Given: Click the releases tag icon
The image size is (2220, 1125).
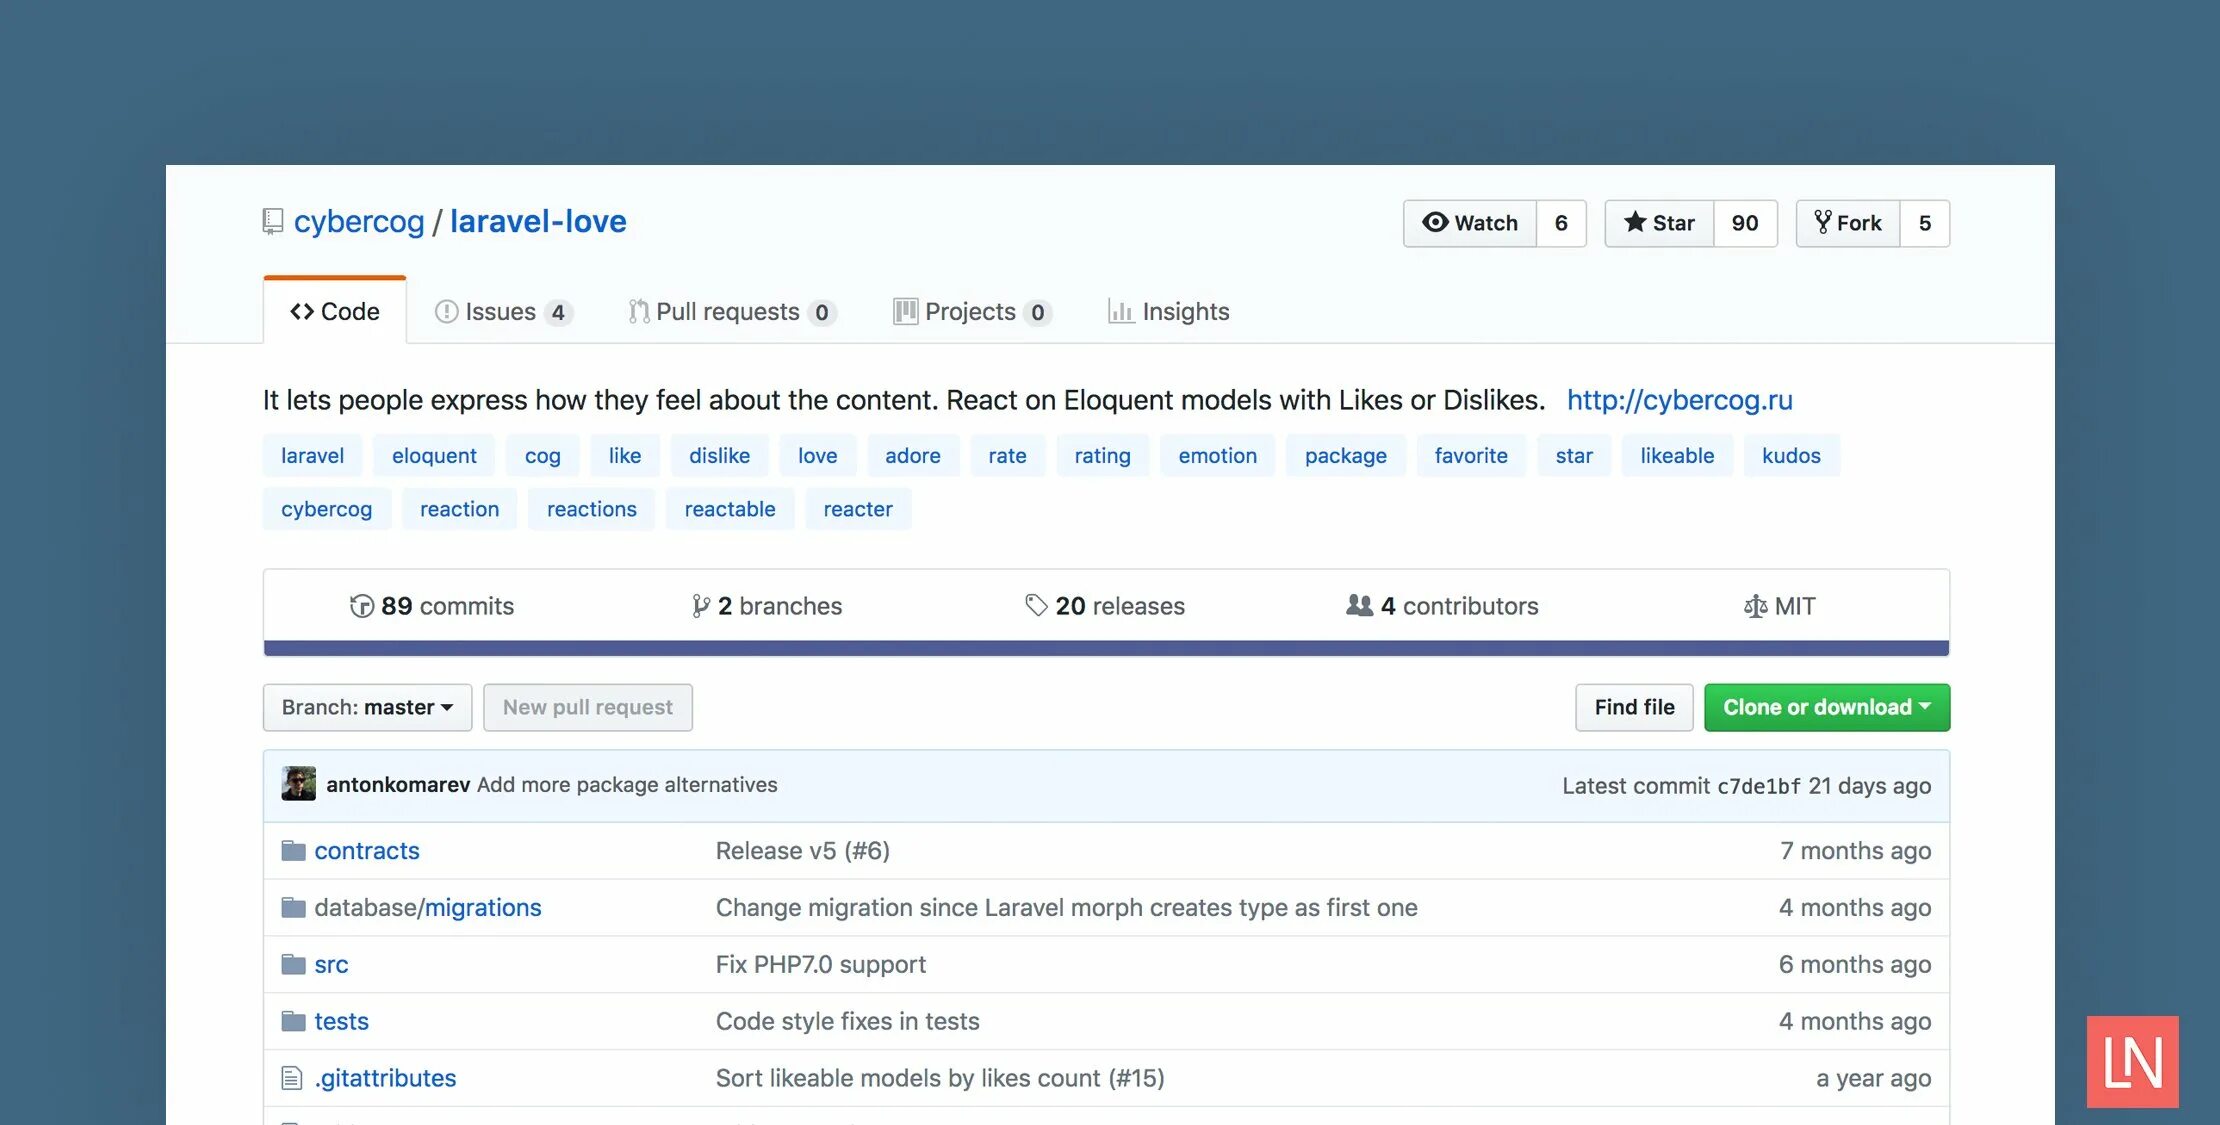Looking at the screenshot, I should [1036, 605].
